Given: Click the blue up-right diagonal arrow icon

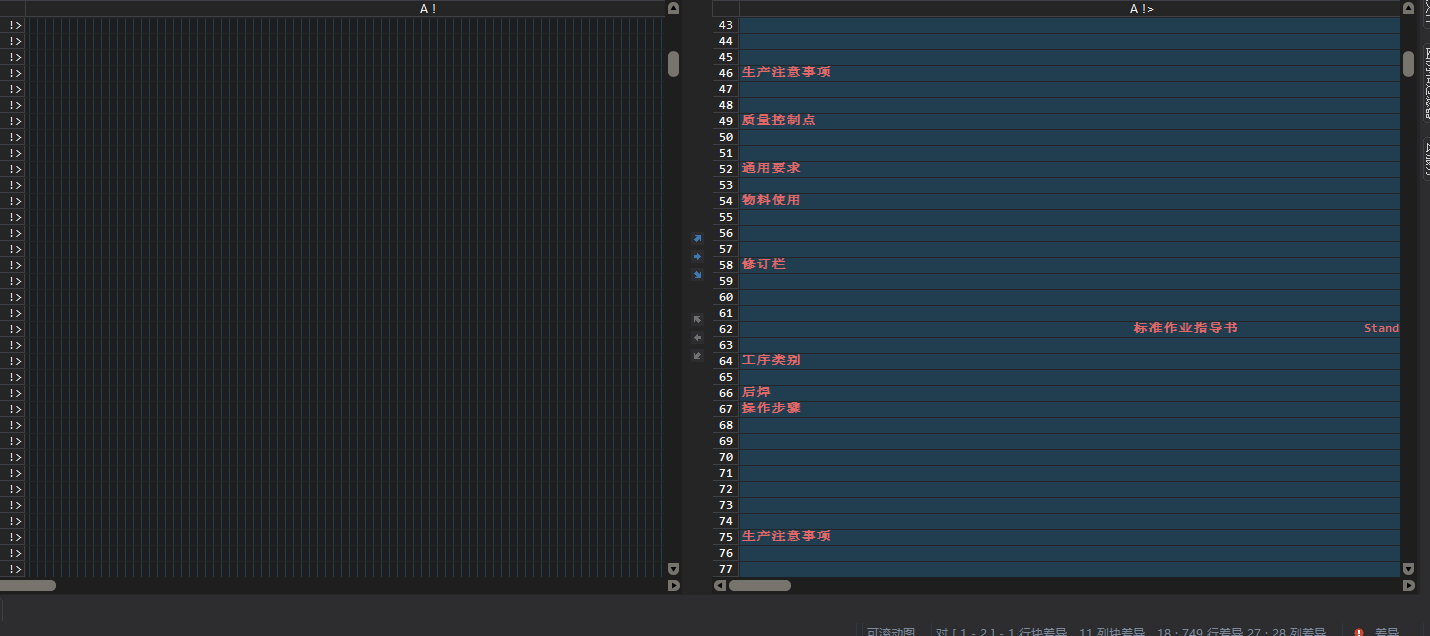Looking at the screenshot, I should click(x=698, y=239).
